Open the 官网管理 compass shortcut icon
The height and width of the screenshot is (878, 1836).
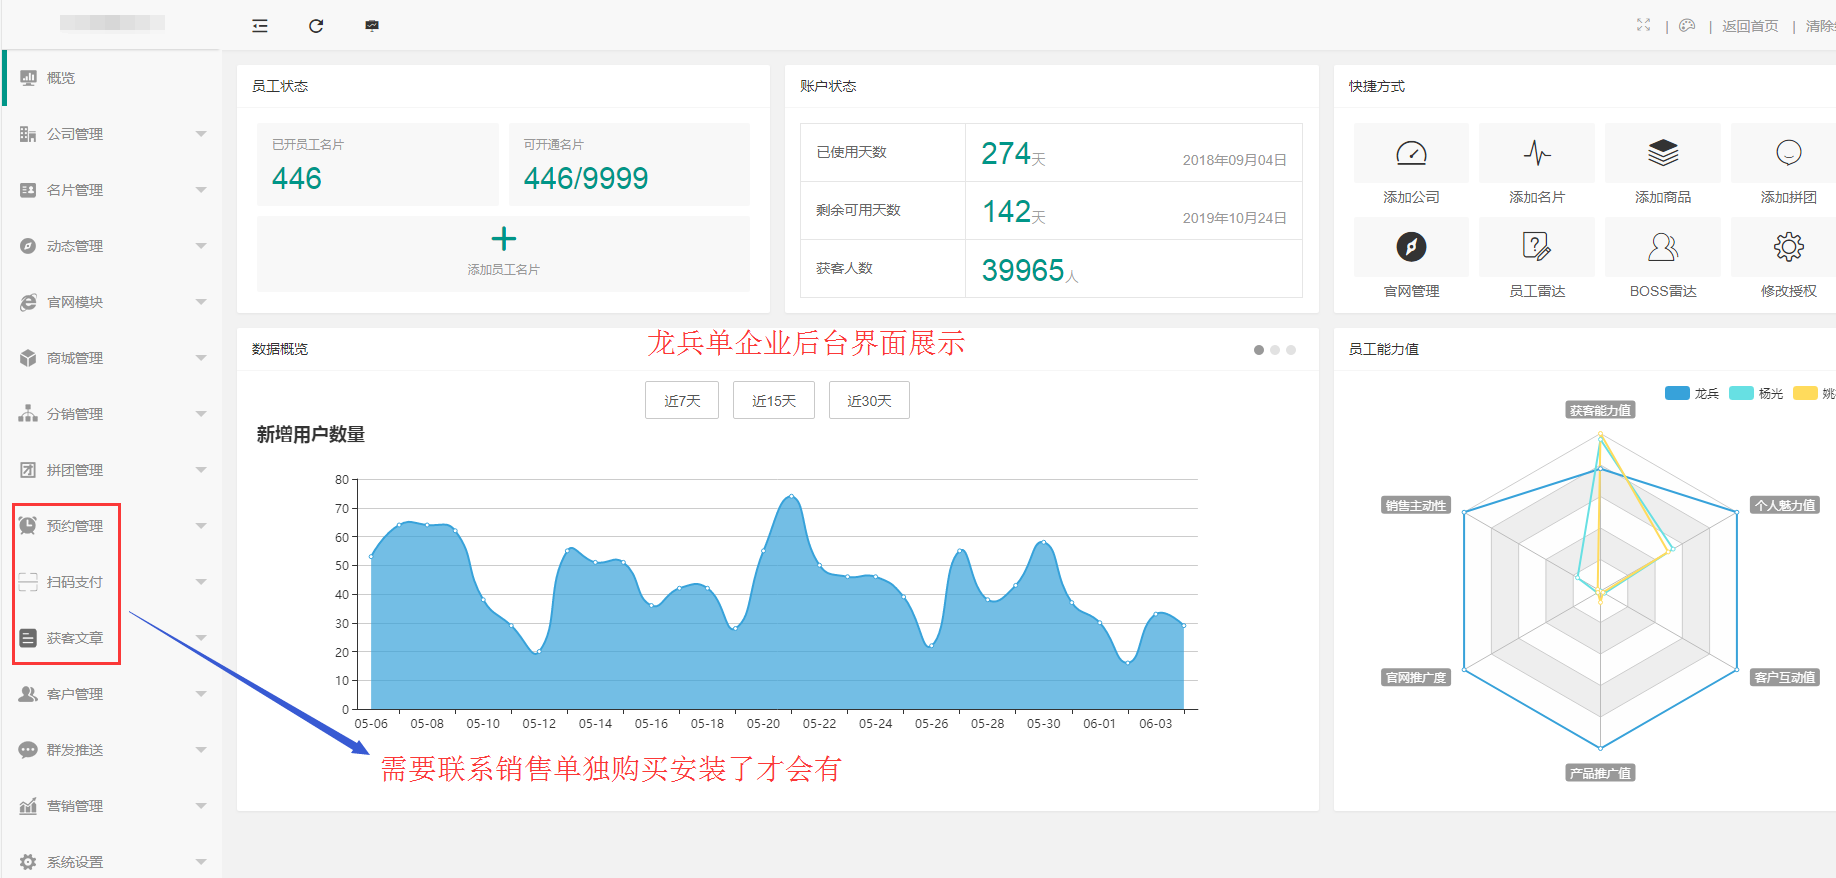pyautogui.click(x=1410, y=247)
